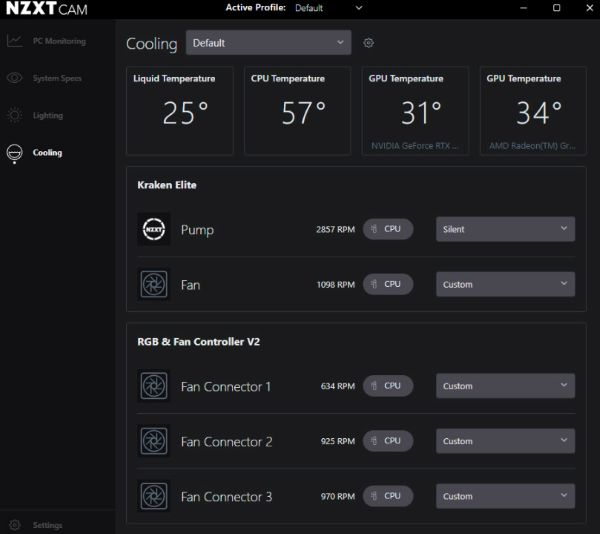Screen dimensions: 600x534
Task: Click the Fan Connector 2 fan icon
Action: coord(154,441)
